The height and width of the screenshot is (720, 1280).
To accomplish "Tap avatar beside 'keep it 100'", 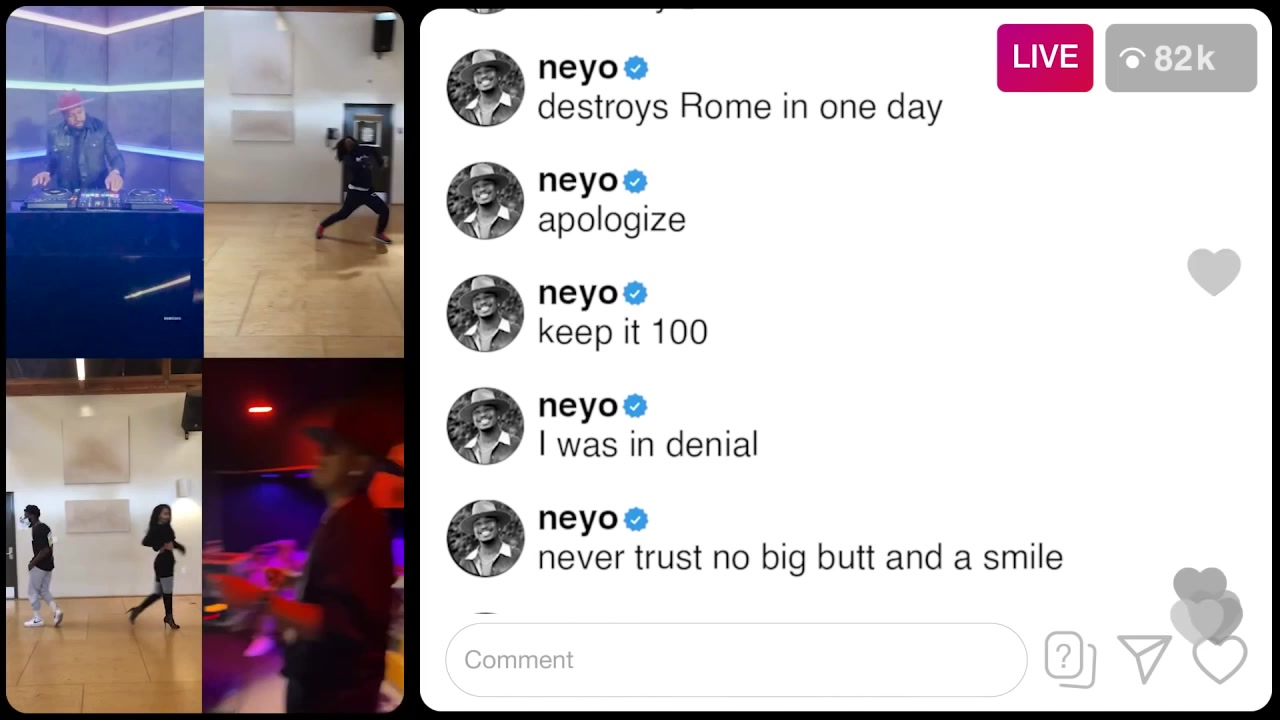I will tap(485, 314).
